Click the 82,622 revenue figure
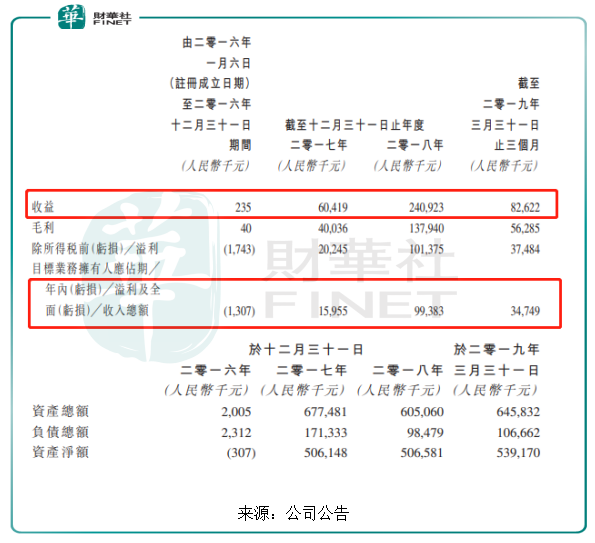The image size is (595, 543). click(525, 208)
